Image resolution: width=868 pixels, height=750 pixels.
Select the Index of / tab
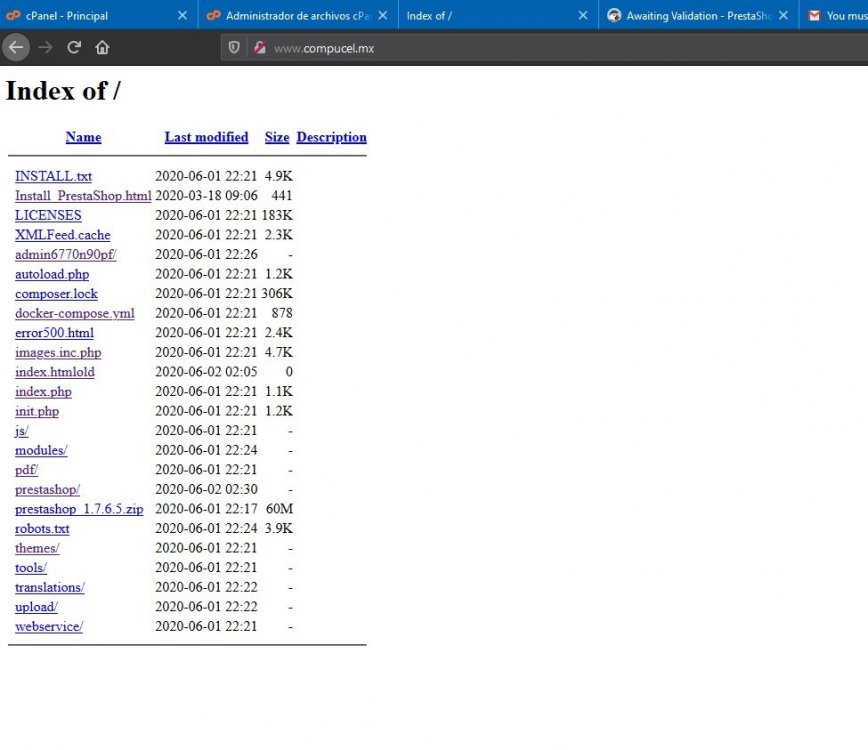(x=498, y=15)
